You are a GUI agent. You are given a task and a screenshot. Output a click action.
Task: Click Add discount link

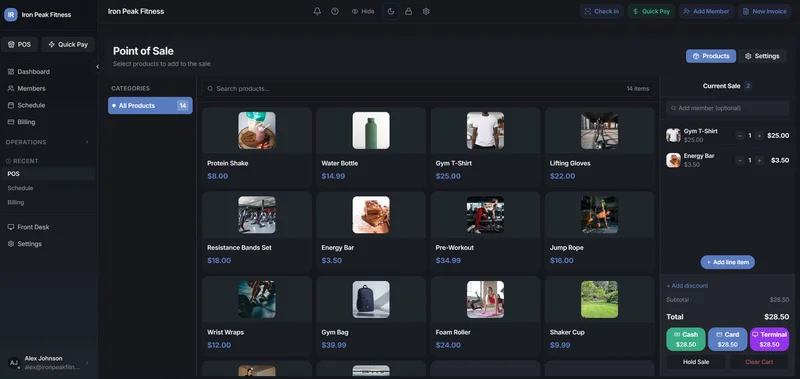click(x=687, y=286)
